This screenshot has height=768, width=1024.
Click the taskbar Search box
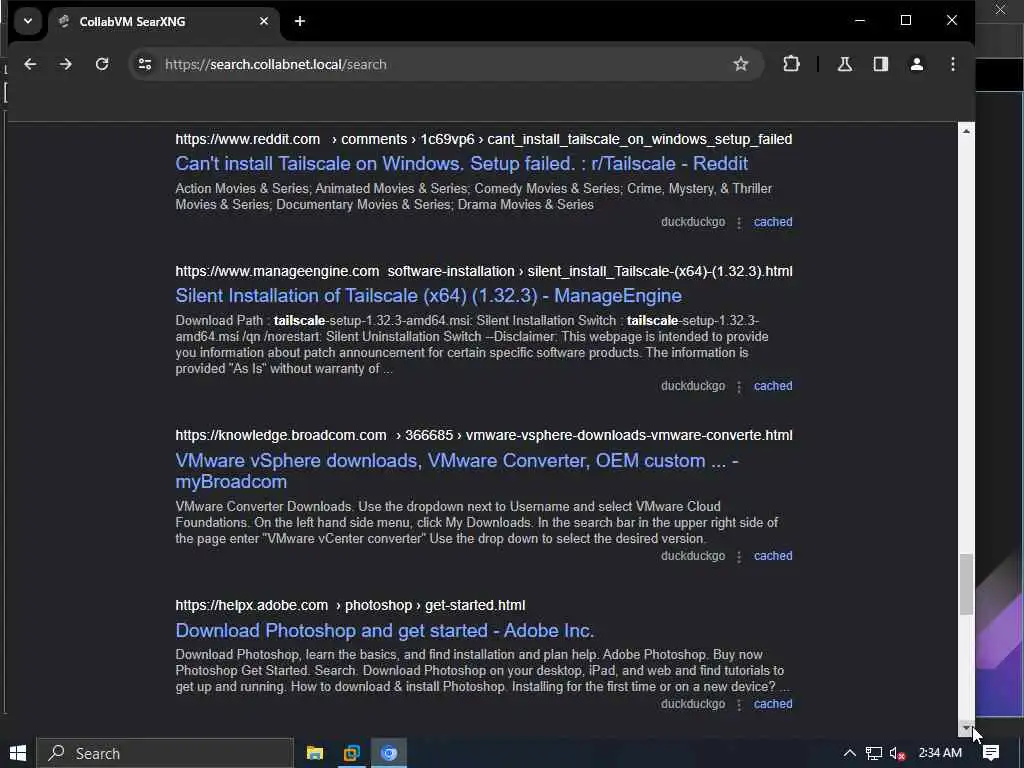[x=165, y=753]
